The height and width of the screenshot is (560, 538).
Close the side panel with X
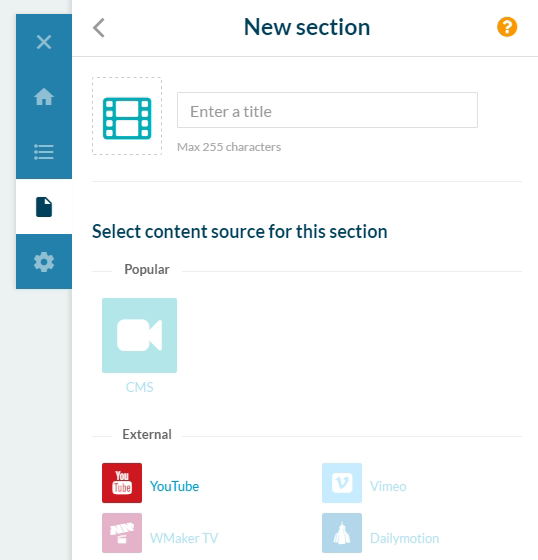coord(44,42)
